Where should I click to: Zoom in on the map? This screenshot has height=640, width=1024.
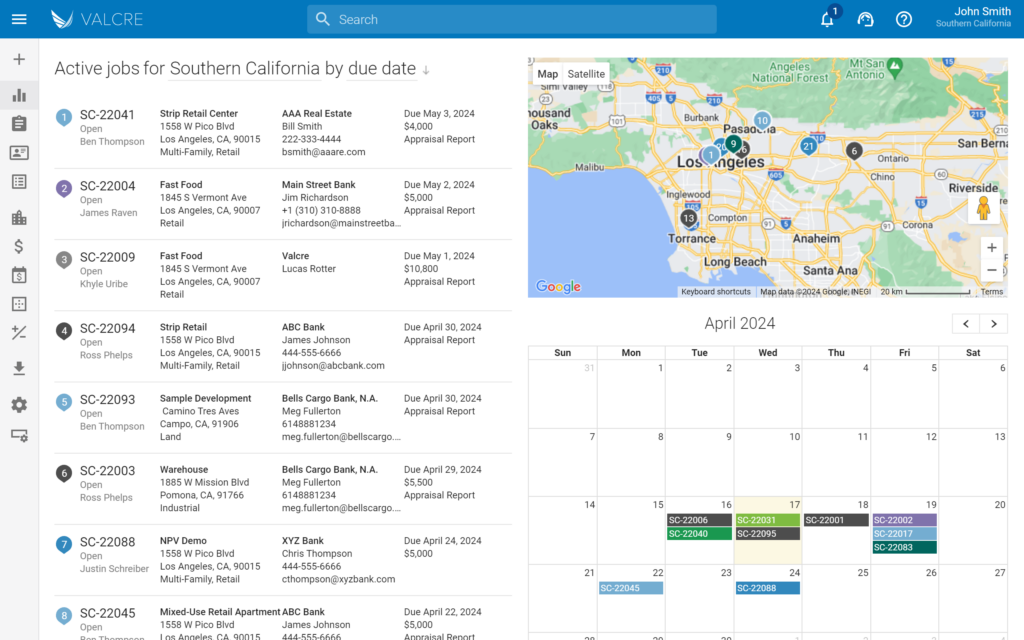tap(991, 248)
